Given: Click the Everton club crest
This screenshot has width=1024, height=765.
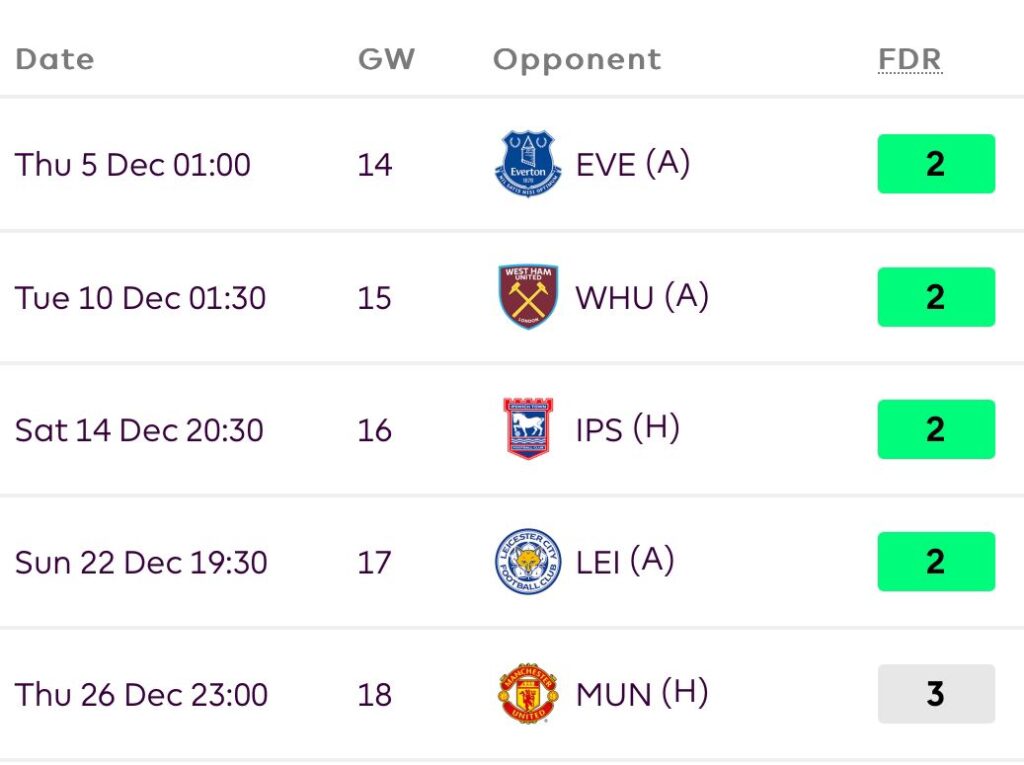Looking at the screenshot, I should tap(528, 164).
